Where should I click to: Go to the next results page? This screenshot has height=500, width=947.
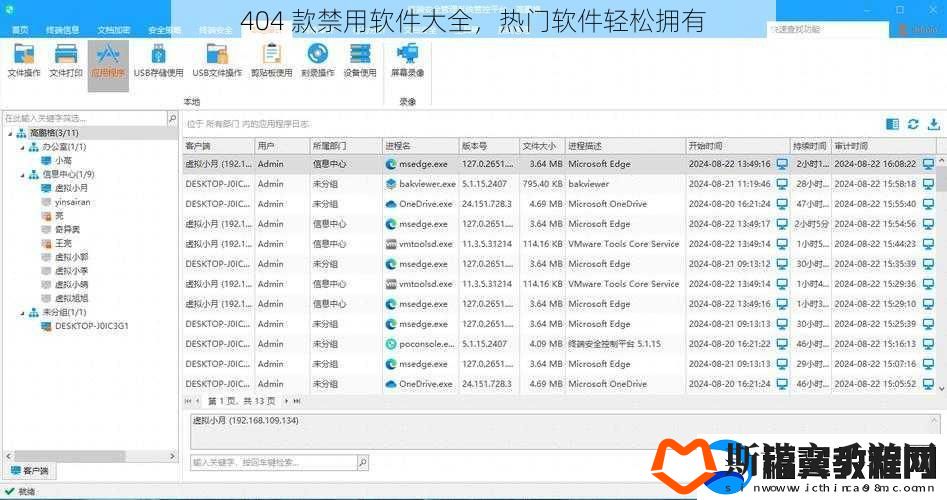click(286, 401)
